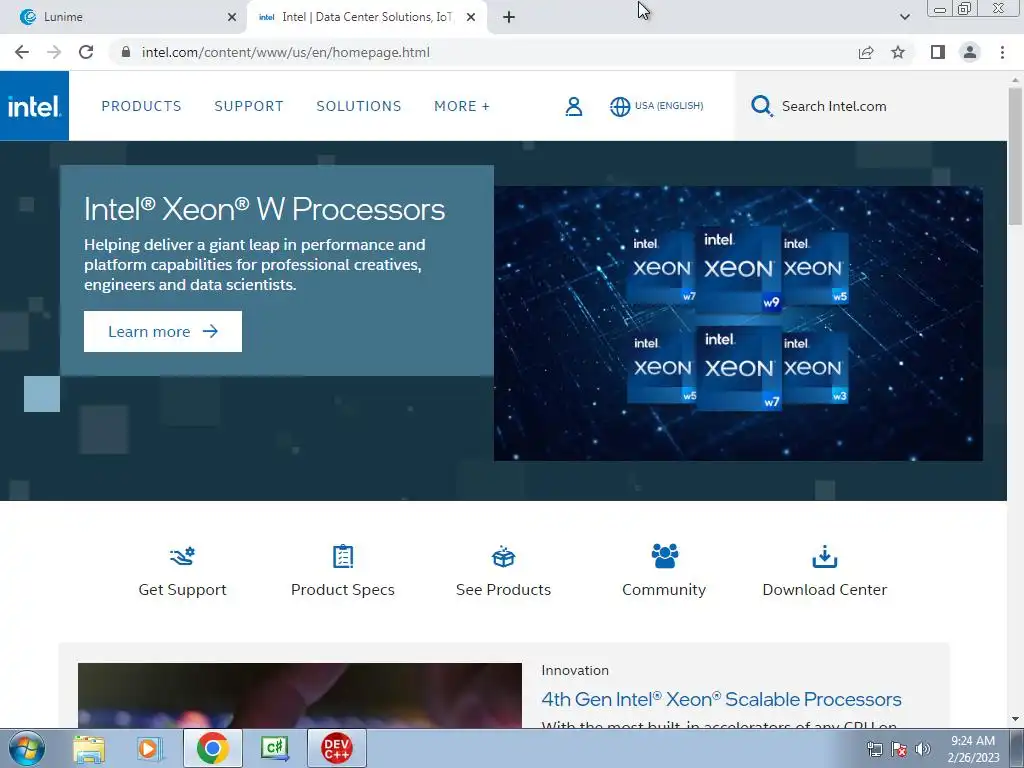Select the Intel Data Center Solutions tab
Image resolution: width=1024 pixels, height=768 pixels.
point(356,17)
